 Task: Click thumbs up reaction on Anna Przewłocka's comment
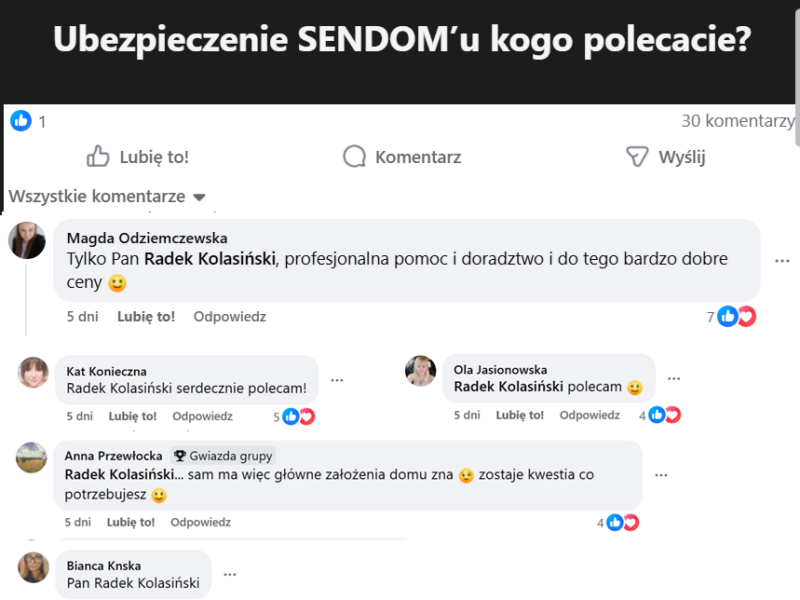(614, 522)
